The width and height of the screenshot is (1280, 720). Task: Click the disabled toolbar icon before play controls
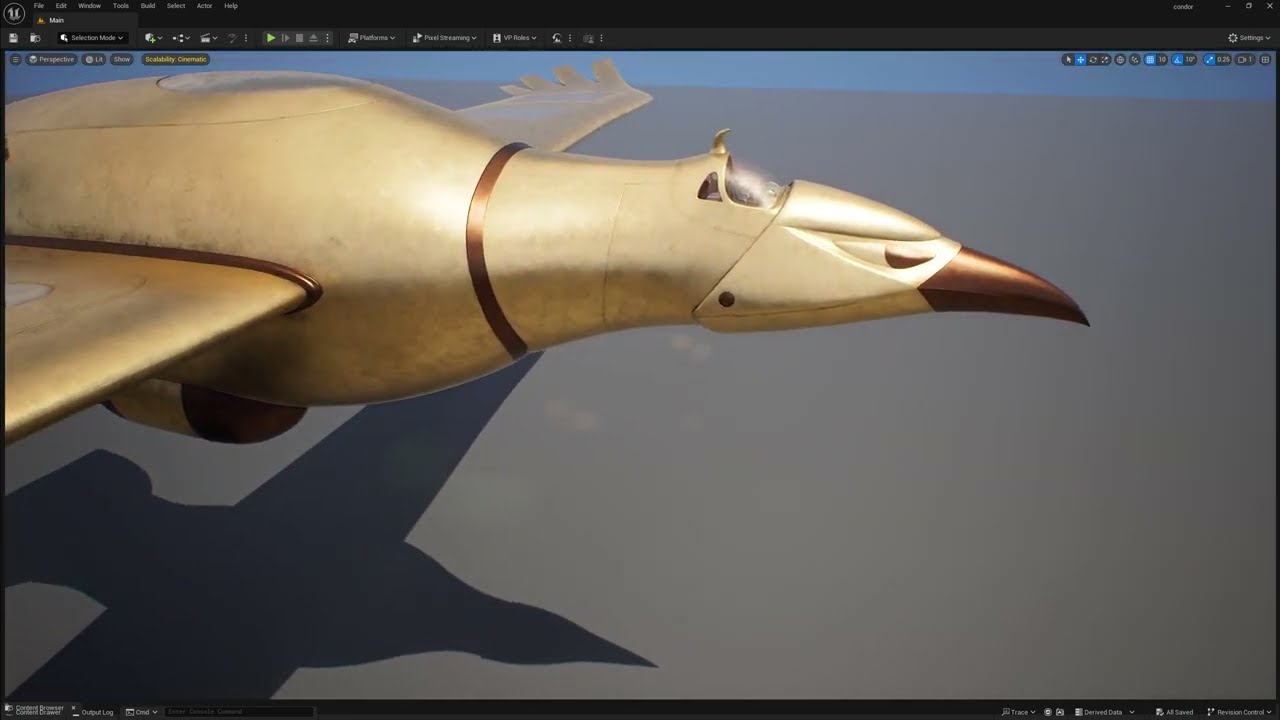[233, 38]
